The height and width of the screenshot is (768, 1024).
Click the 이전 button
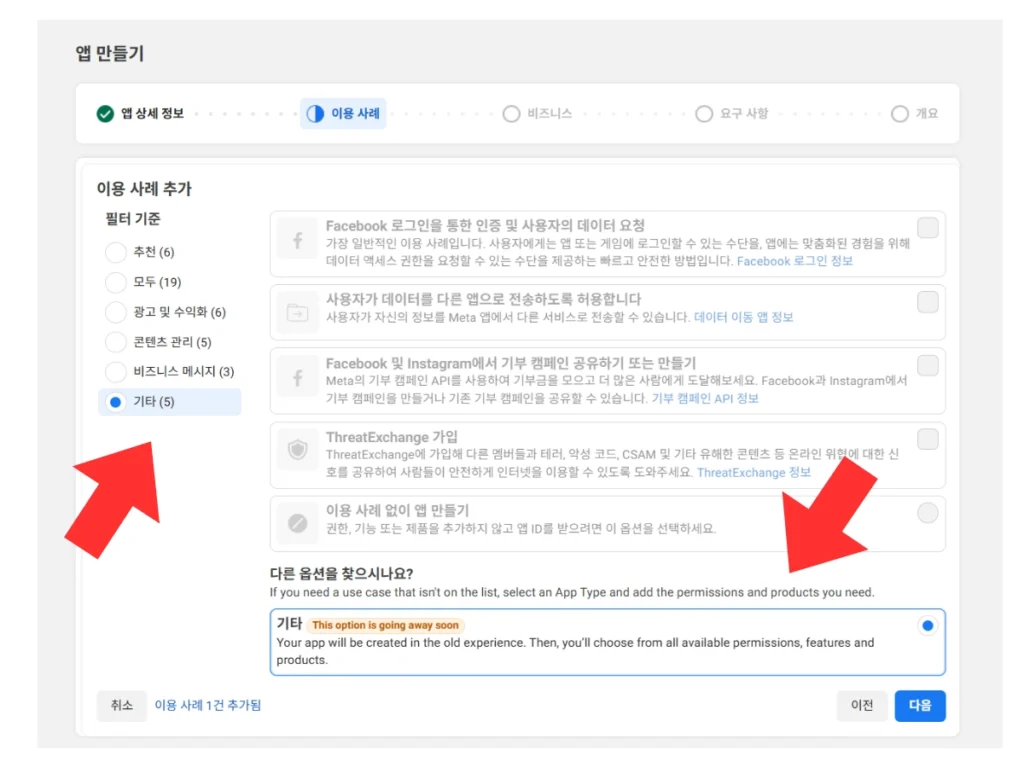tap(862, 705)
